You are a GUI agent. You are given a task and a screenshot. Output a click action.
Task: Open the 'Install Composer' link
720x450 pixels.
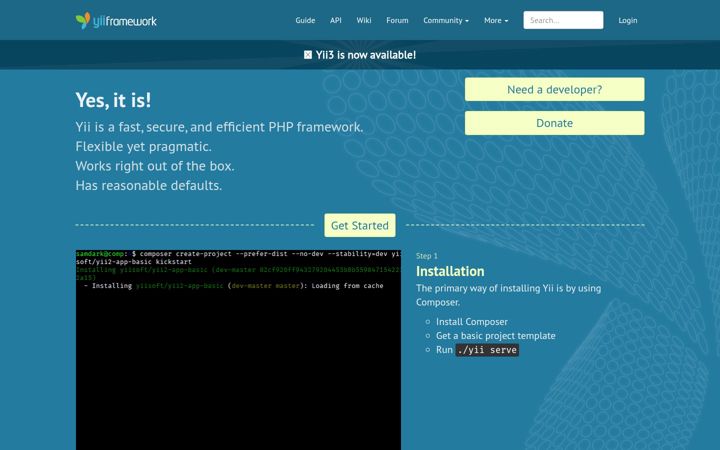pyautogui.click(x=472, y=322)
